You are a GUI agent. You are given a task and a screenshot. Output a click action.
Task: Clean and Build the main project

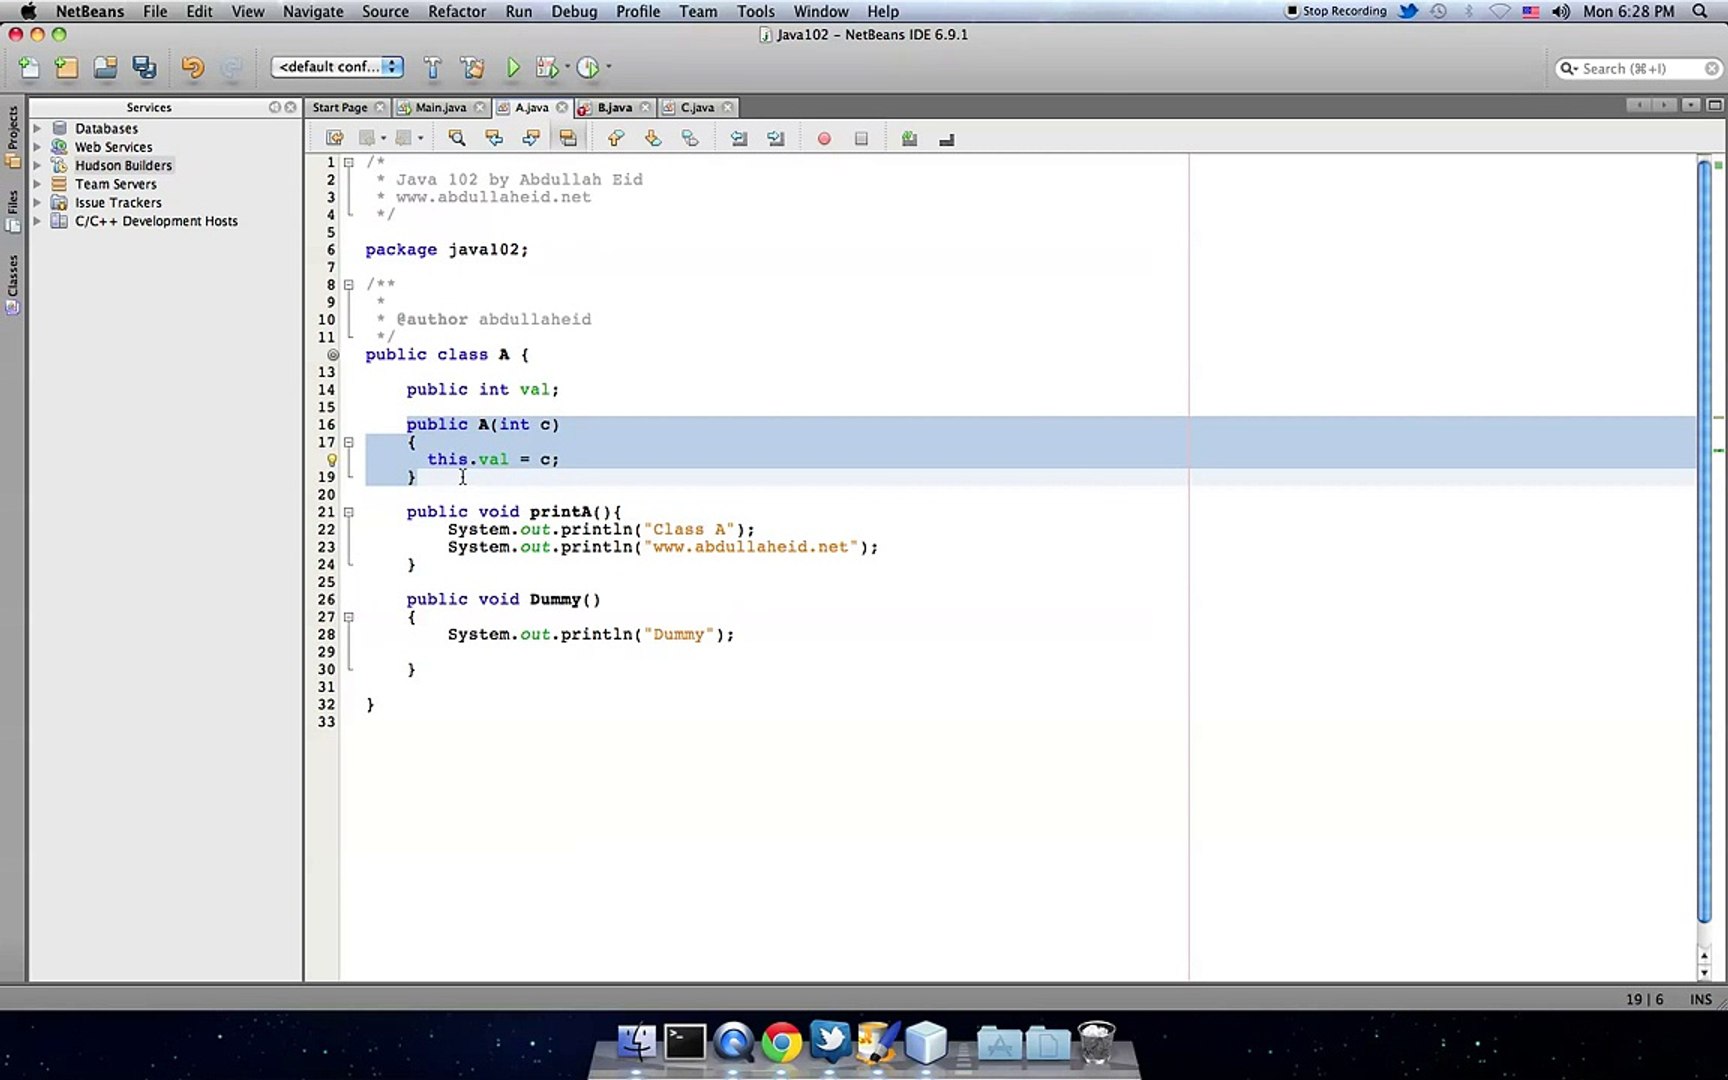pyautogui.click(x=473, y=67)
